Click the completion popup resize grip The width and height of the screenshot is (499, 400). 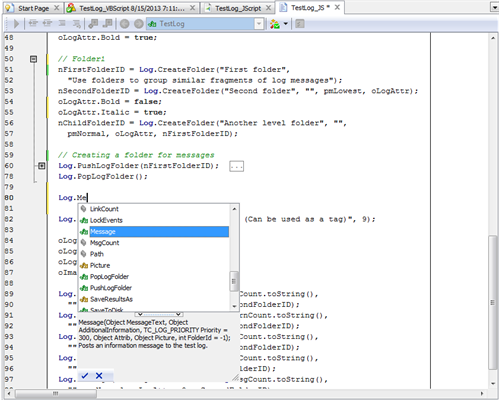[x=236, y=377]
